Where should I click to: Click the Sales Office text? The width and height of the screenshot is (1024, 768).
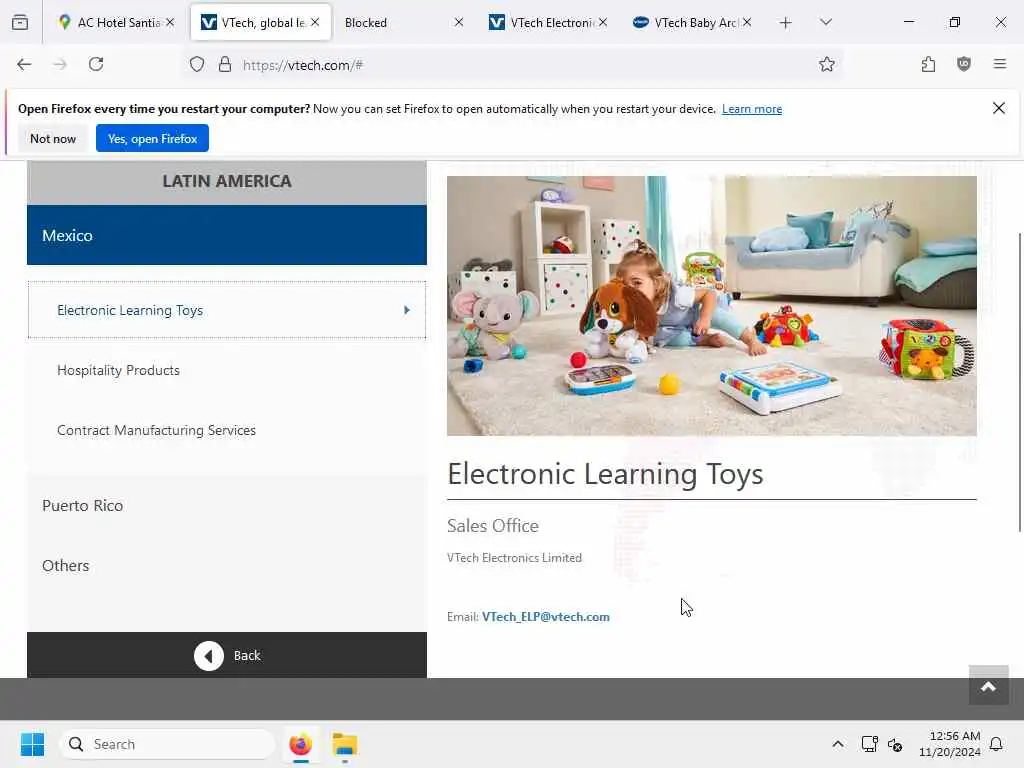coord(492,526)
